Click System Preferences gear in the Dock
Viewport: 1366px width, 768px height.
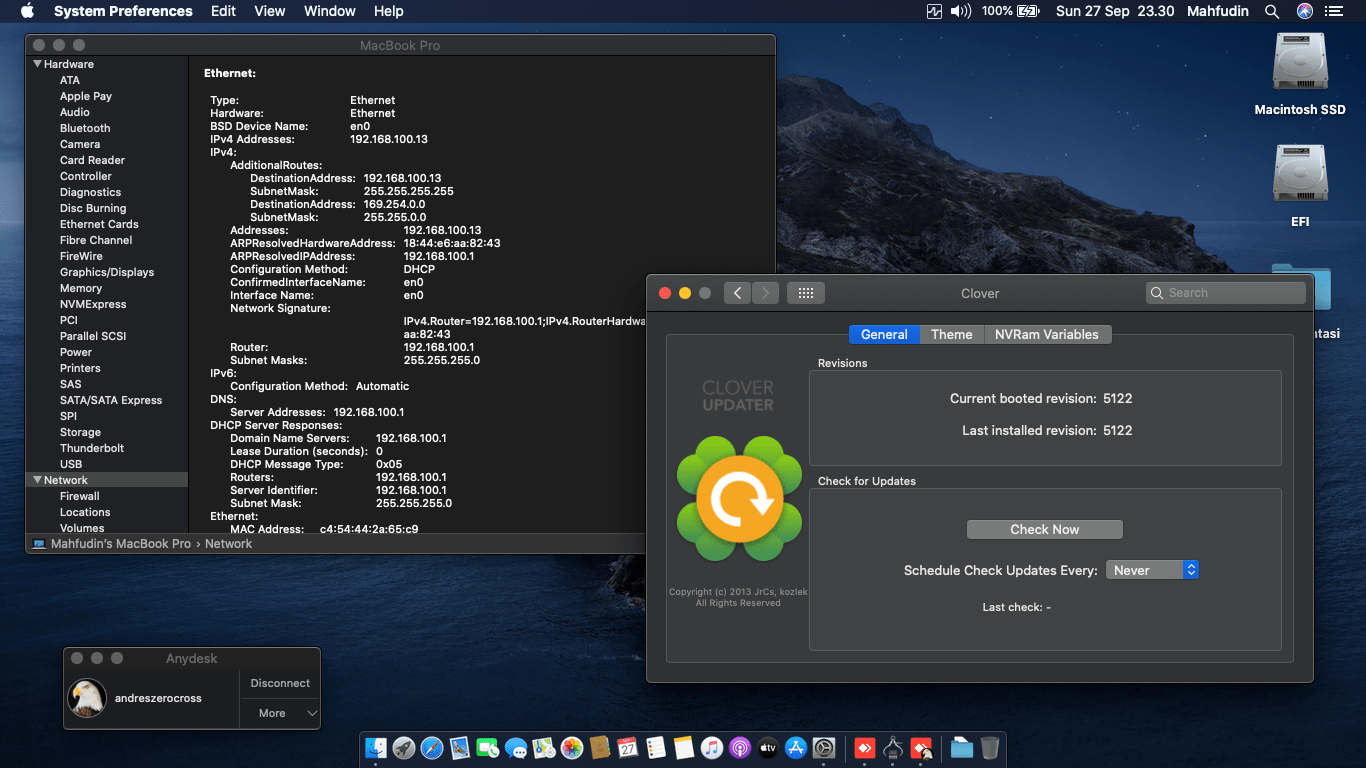click(824, 748)
